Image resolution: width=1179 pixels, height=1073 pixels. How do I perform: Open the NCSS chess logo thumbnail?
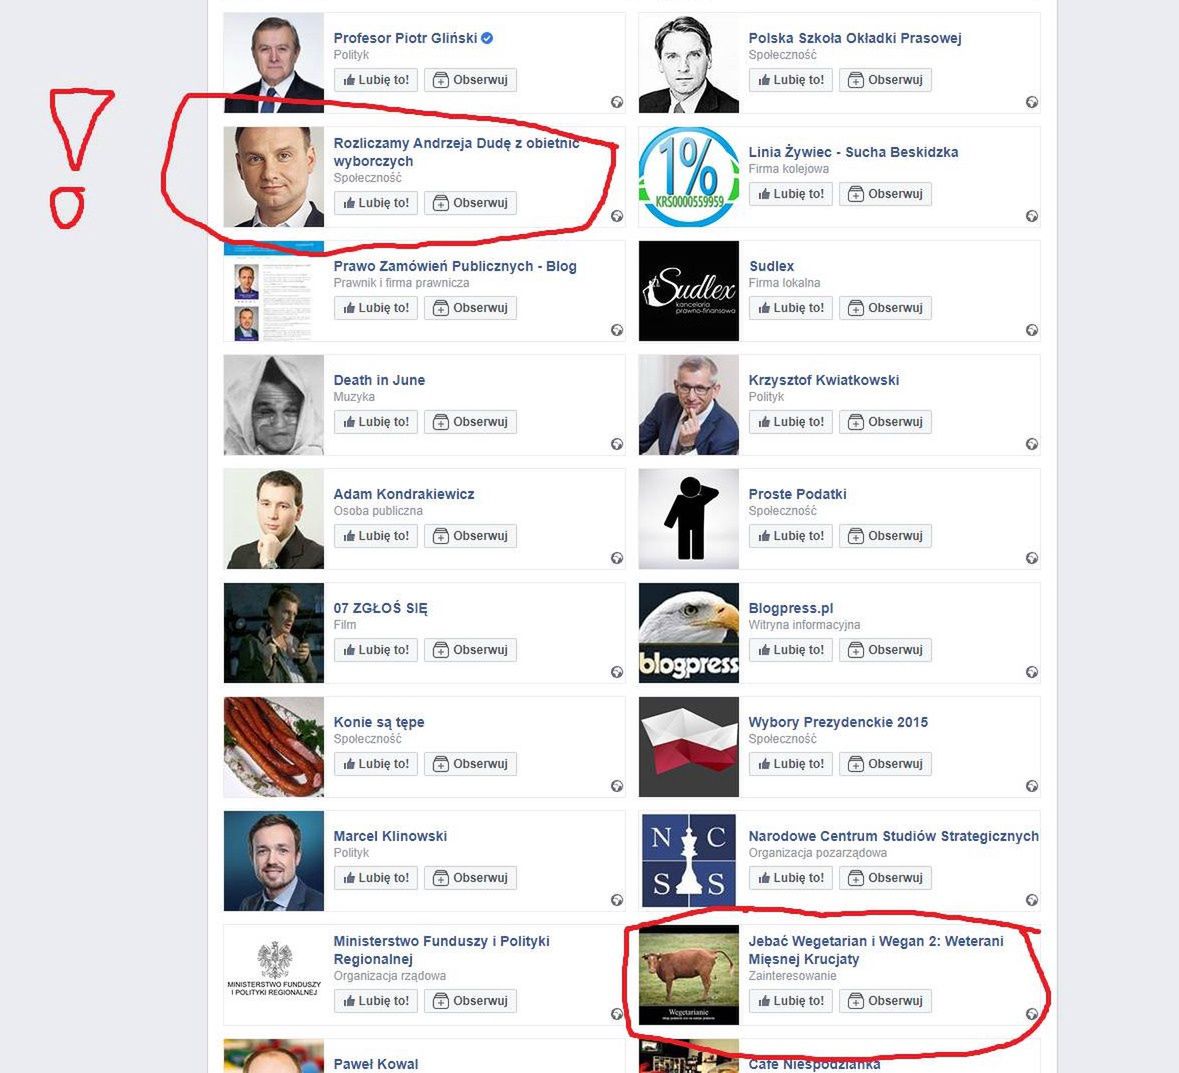tap(689, 861)
